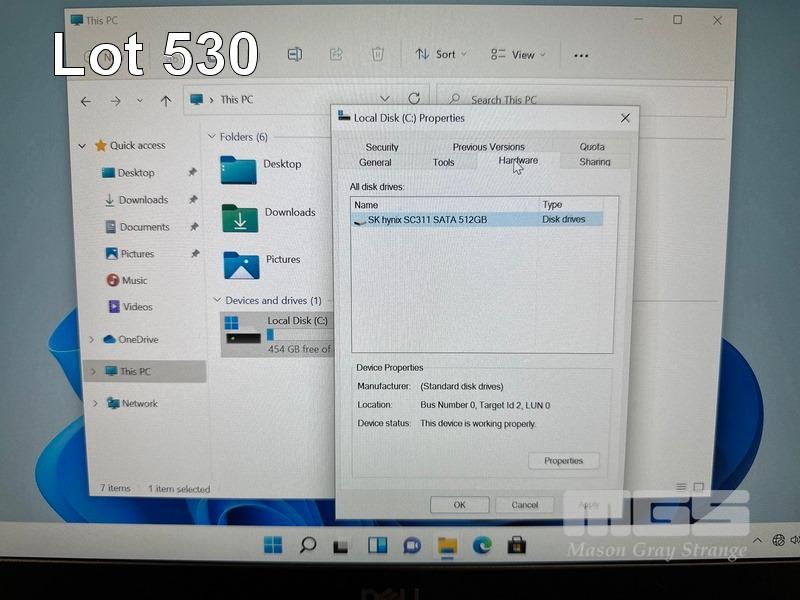
Task: Click the Rename icon in toolbar
Action: point(295,54)
